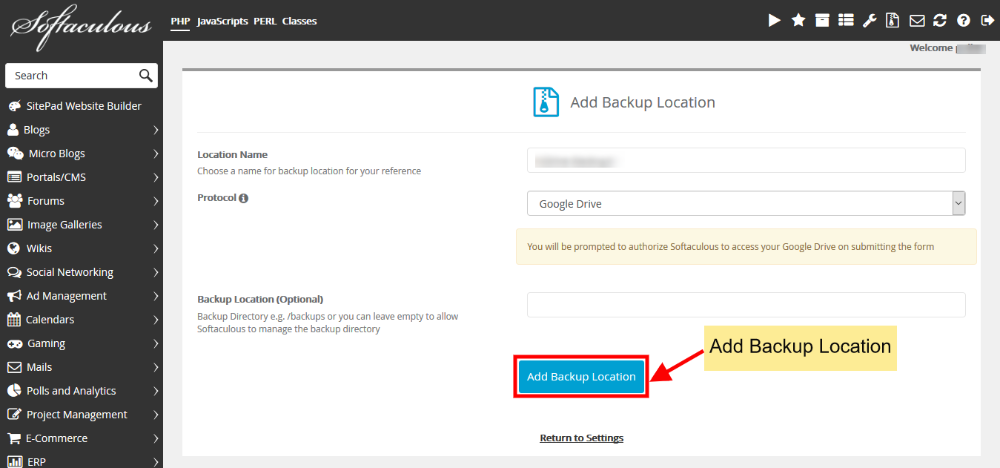Focus the Backup Location (Optional) field
Image resolution: width=1000 pixels, height=468 pixels.
[746, 305]
